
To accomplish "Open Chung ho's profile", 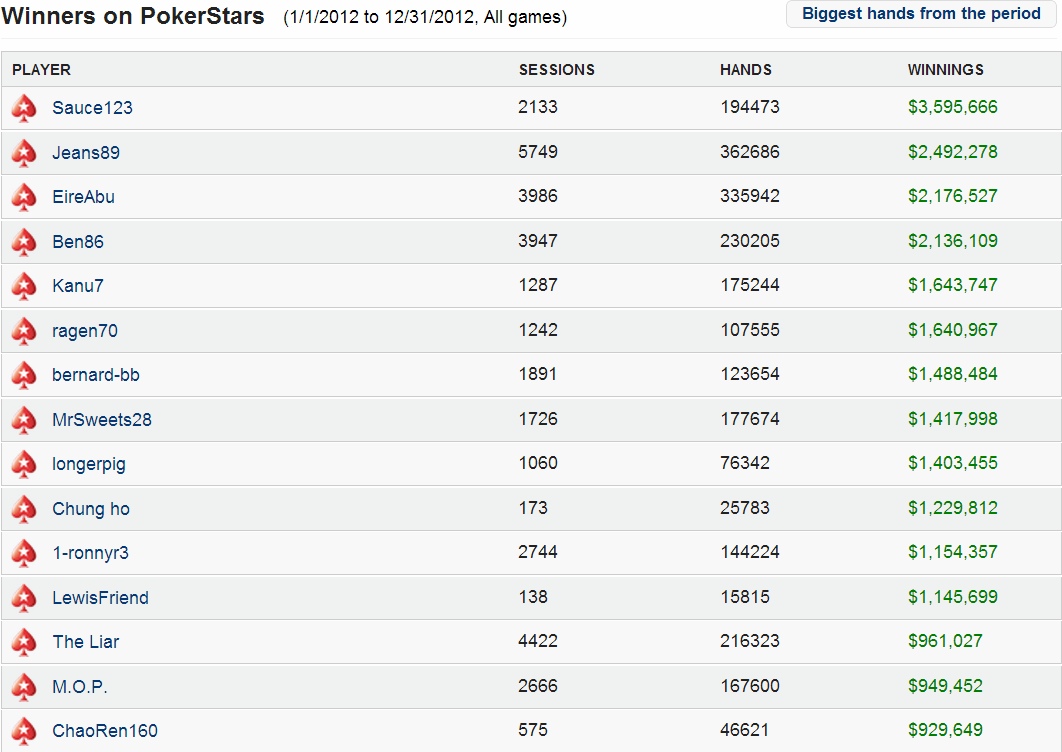I will [91, 509].
